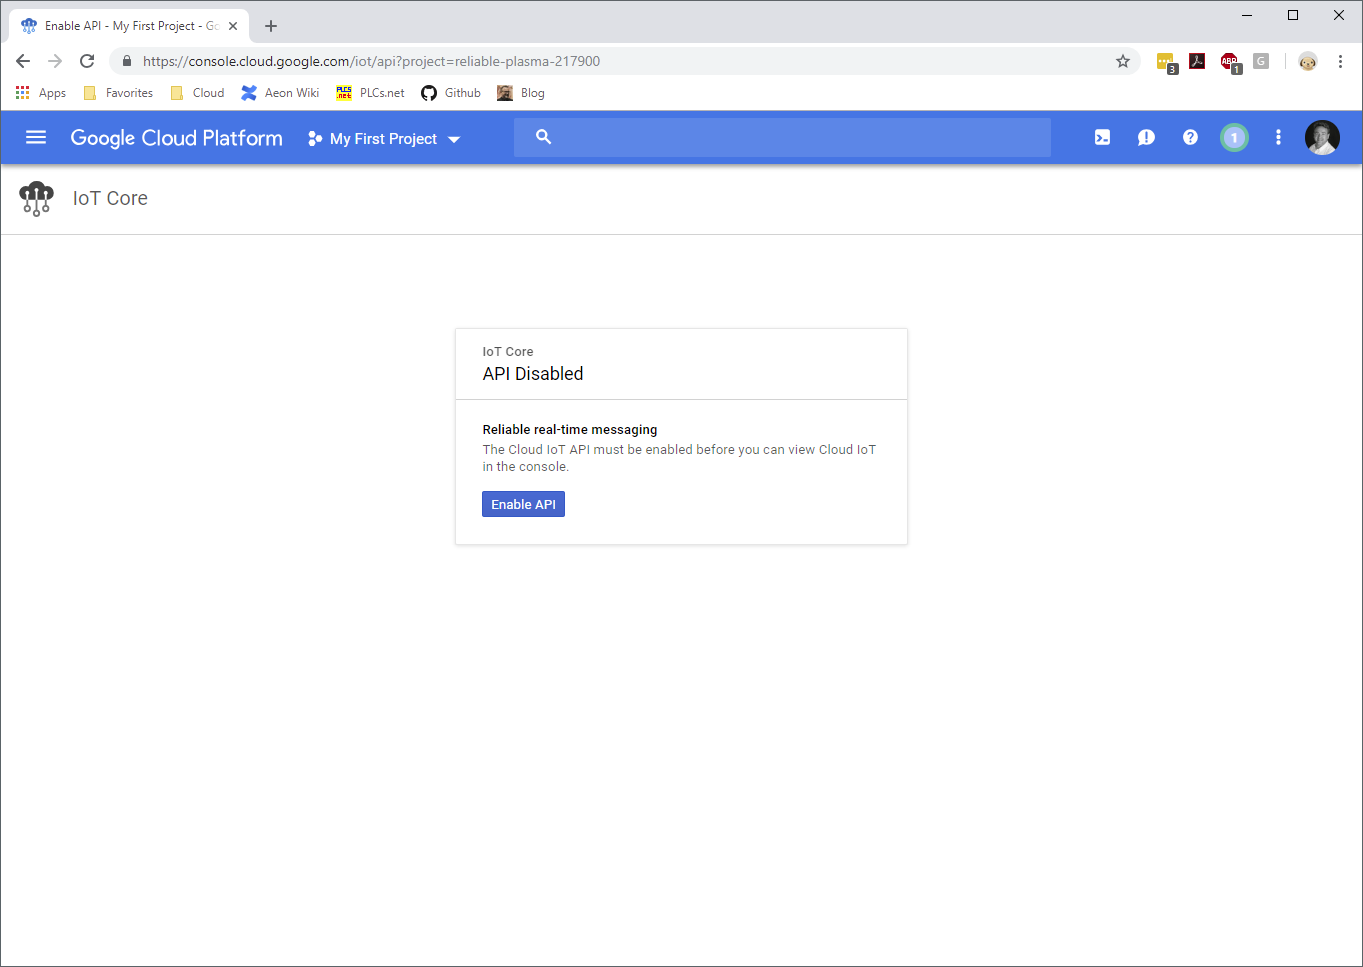The width and height of the screenshot is (1363, 967).
Task: Bookmark this page with the star icon
Action: [1123, 61]
